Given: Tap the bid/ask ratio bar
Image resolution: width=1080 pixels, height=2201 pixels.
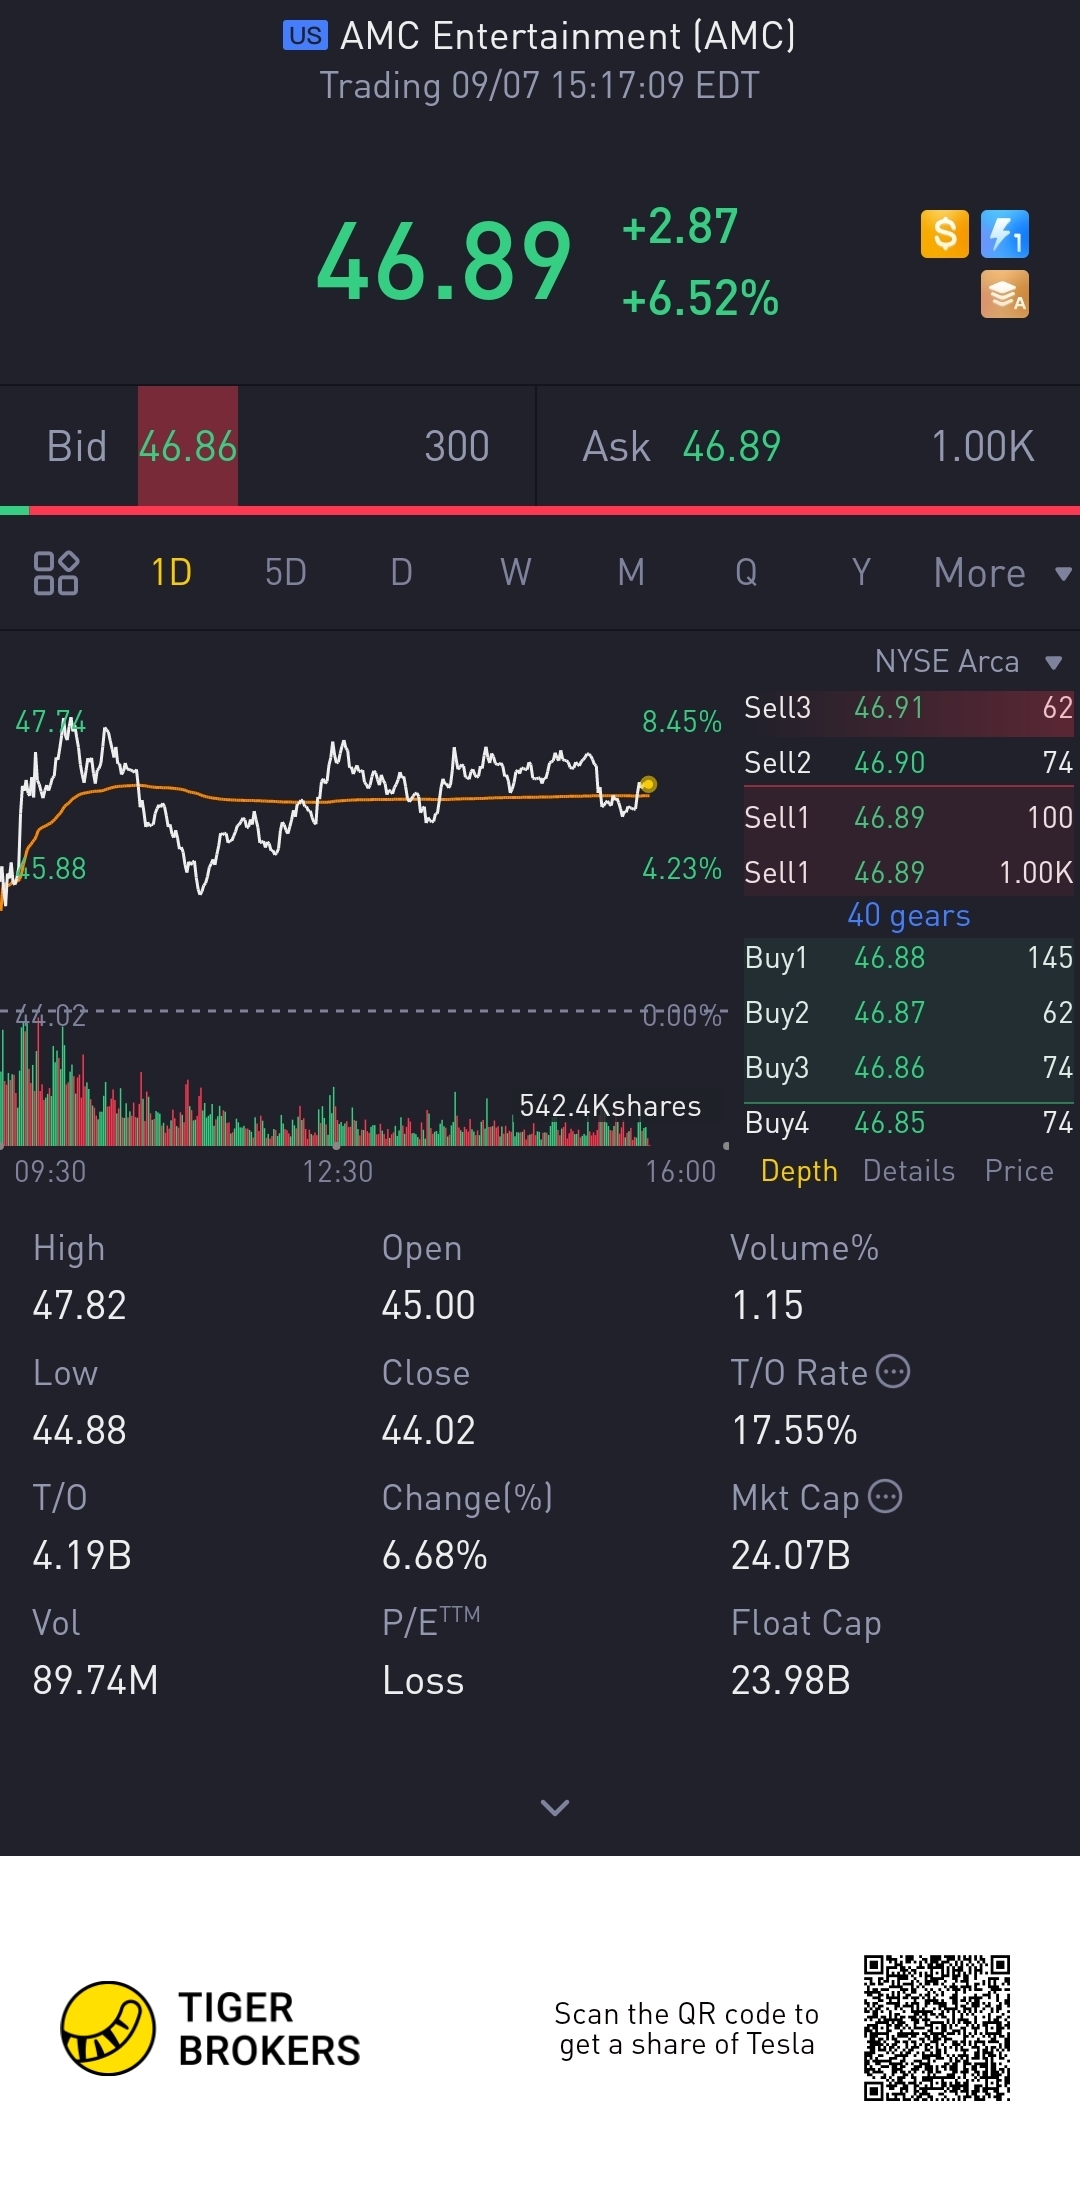Looking at the screenshot, I should click(x=540, y=511).
